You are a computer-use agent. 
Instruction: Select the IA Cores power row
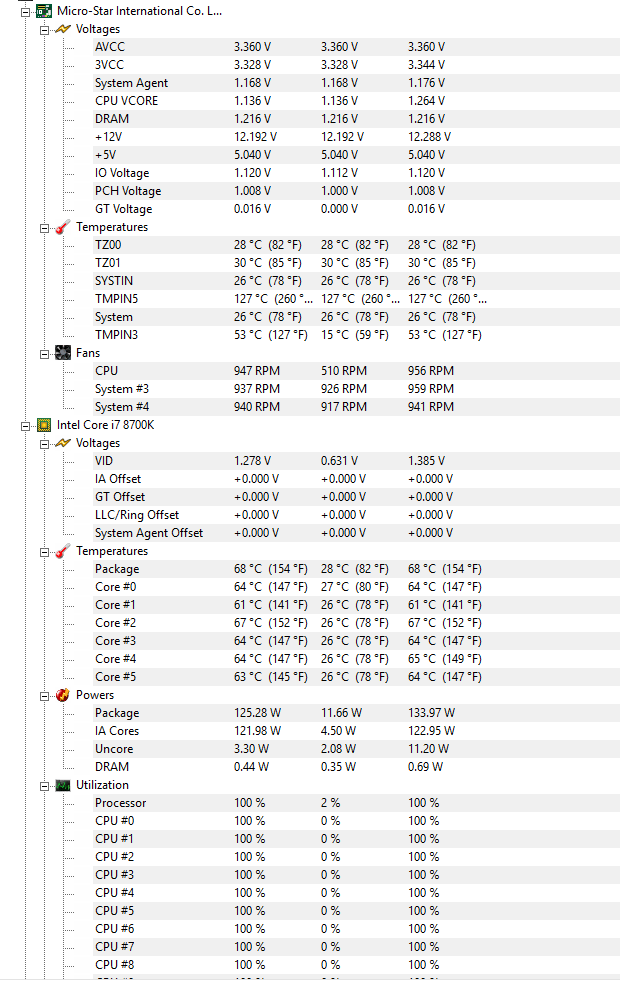click(357, 731)
